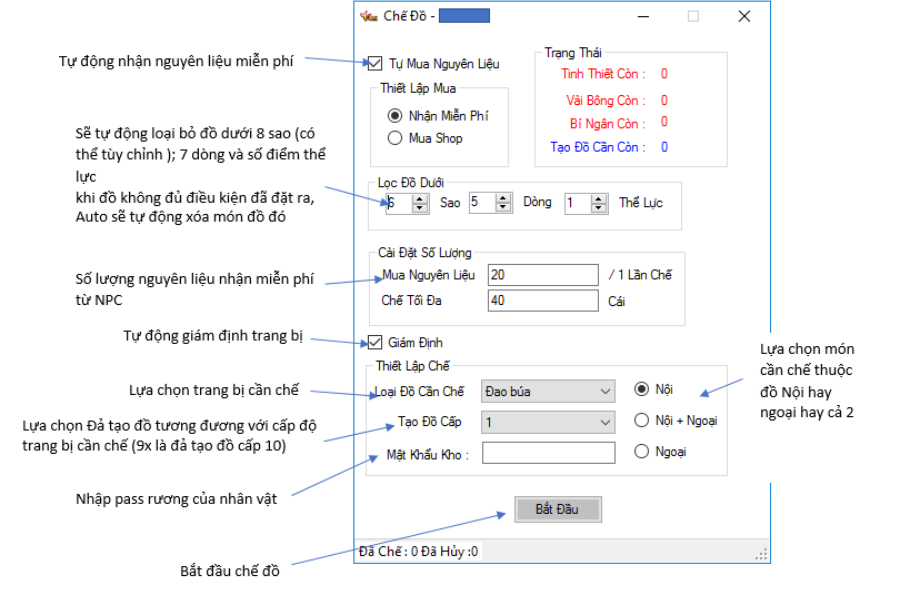Decrease the Dòng value with the down arrow
900x600 pixels.
point(501,206)
